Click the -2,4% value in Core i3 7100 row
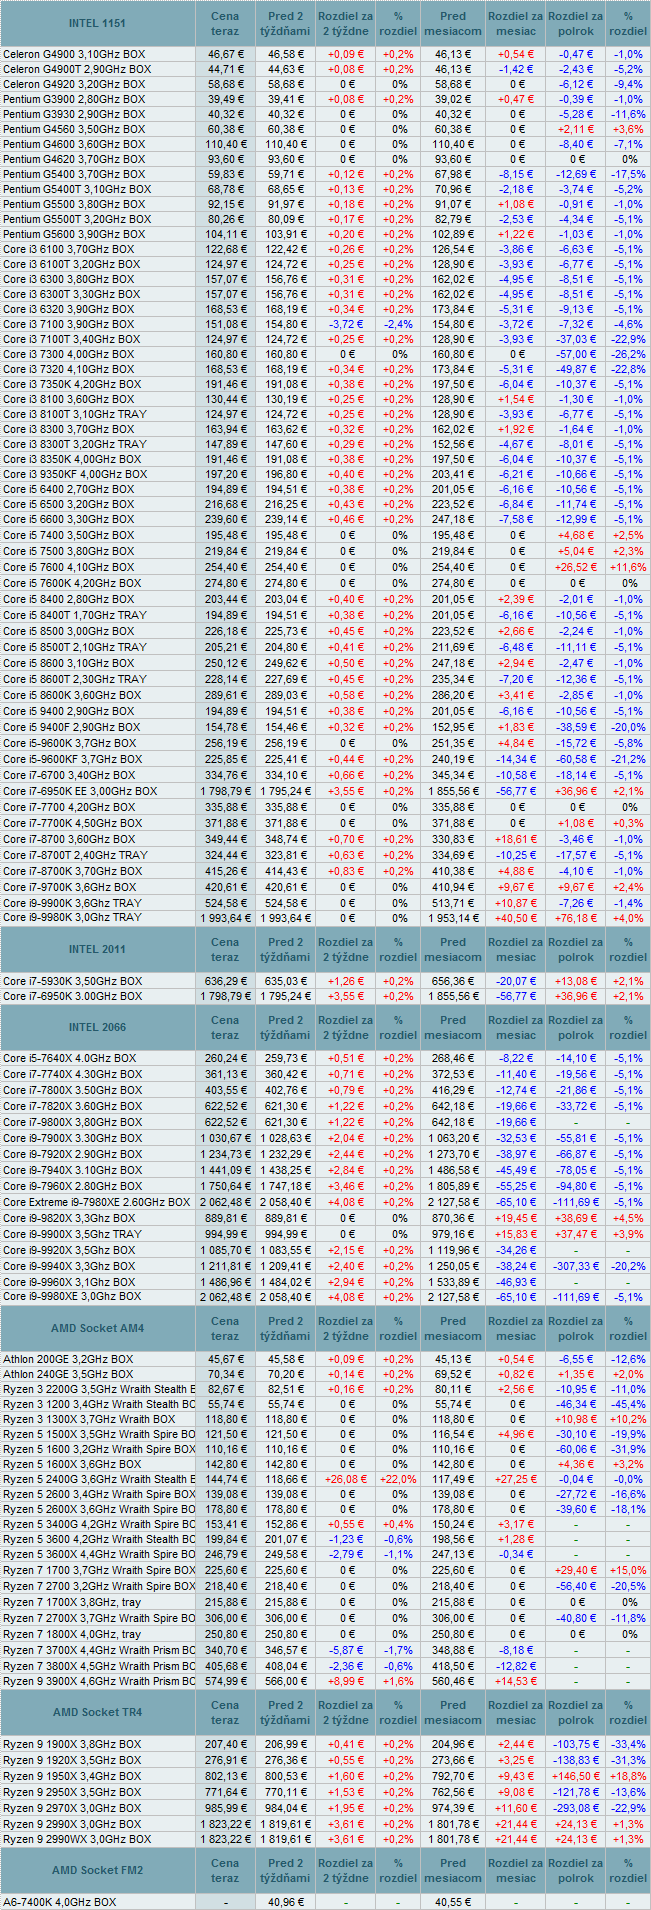The image size is (651, 1910). [398, 324]
